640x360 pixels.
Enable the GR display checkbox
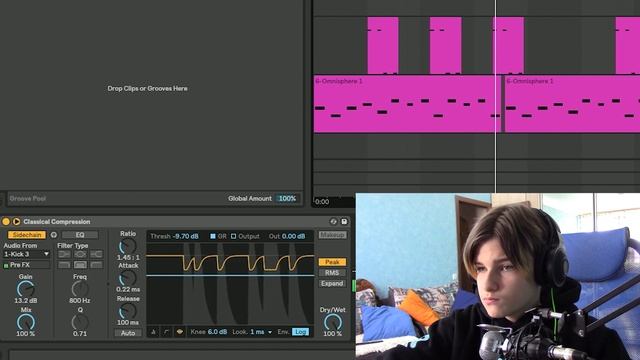[213, 236]
